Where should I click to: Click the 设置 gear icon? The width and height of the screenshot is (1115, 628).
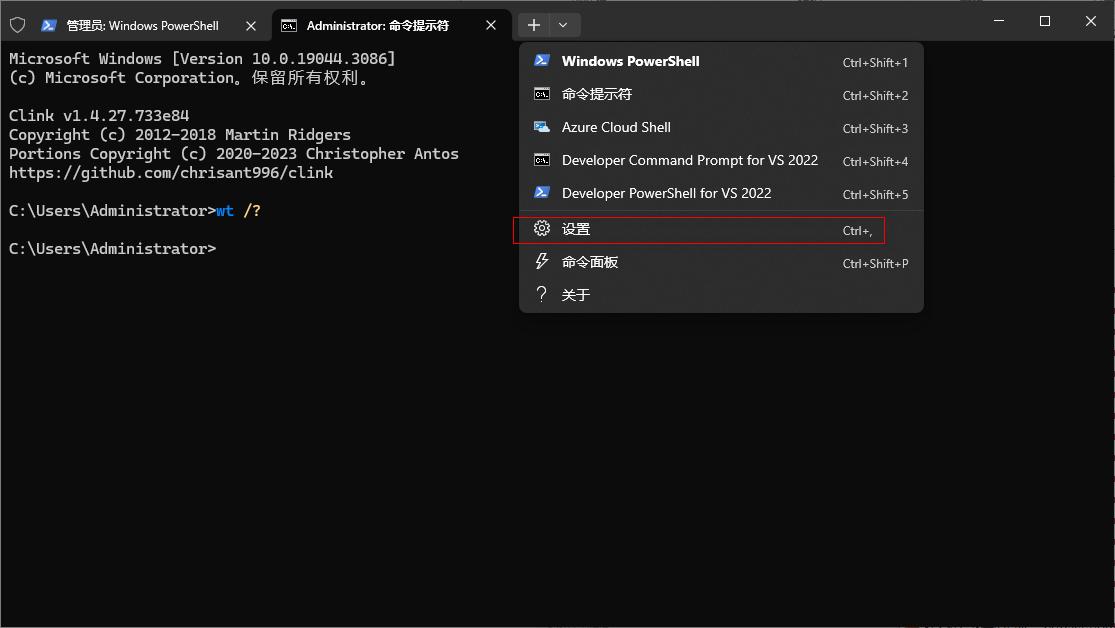click(x=542, y=228)
